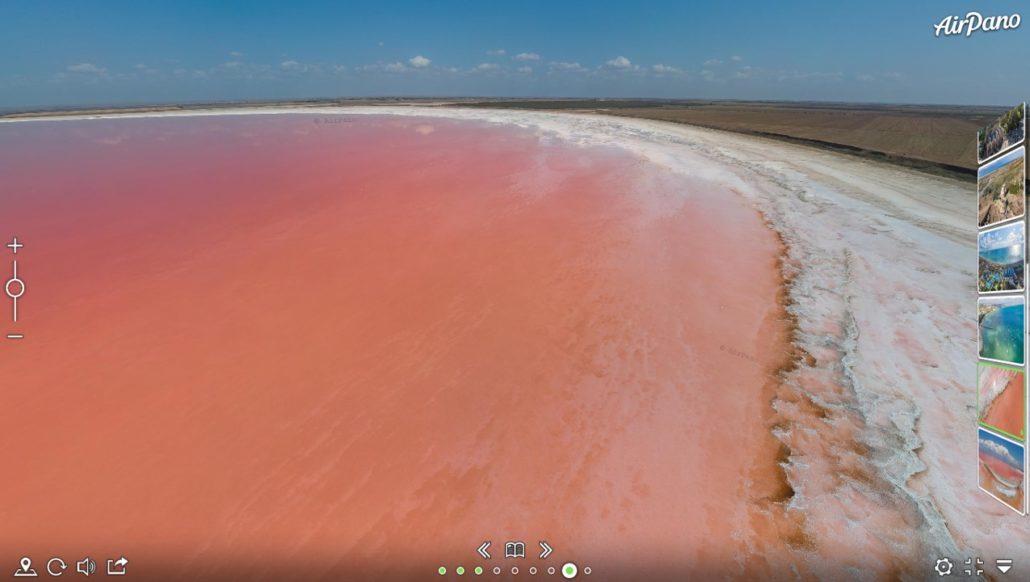Open the book info icon
This screenshot has height=582, width=1030.
(x=515, y=550)
